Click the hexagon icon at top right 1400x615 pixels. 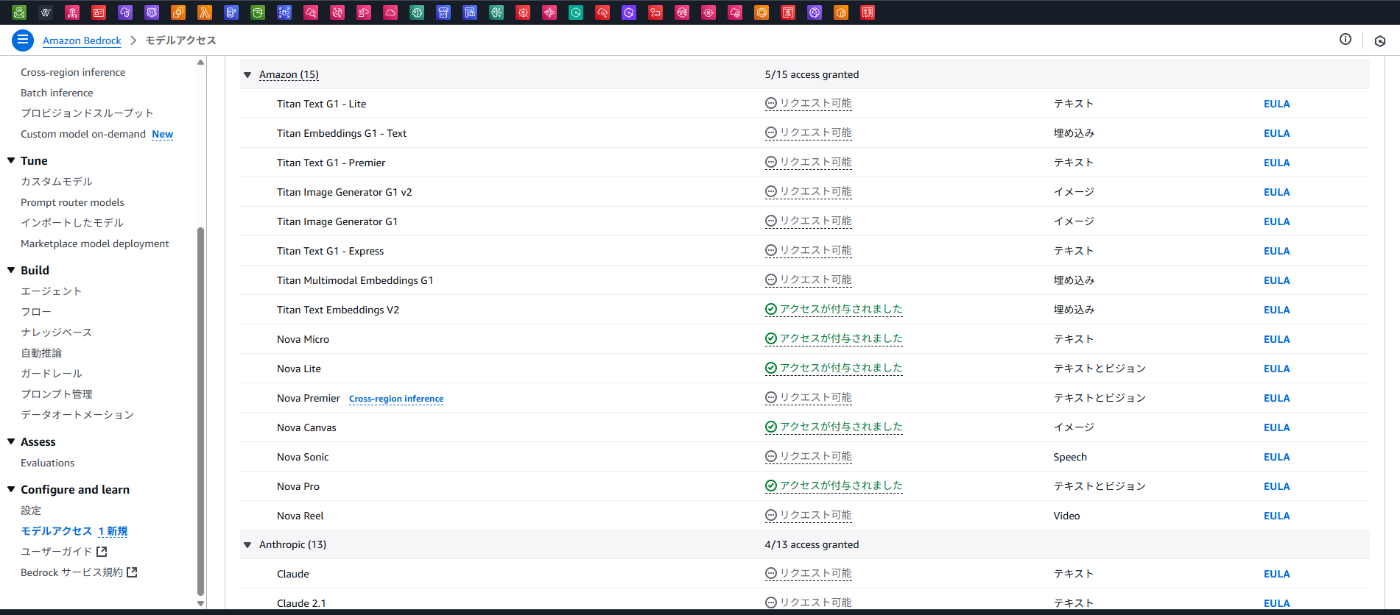coord(1380,41)
